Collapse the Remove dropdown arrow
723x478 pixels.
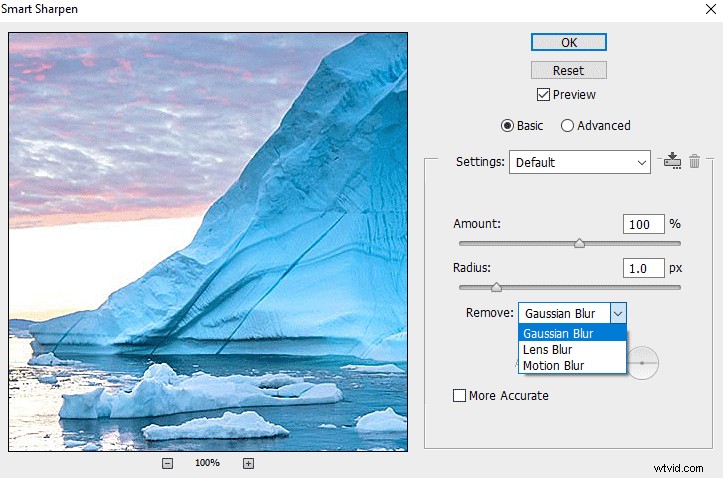pyautogui.click(x=618, y=313)
